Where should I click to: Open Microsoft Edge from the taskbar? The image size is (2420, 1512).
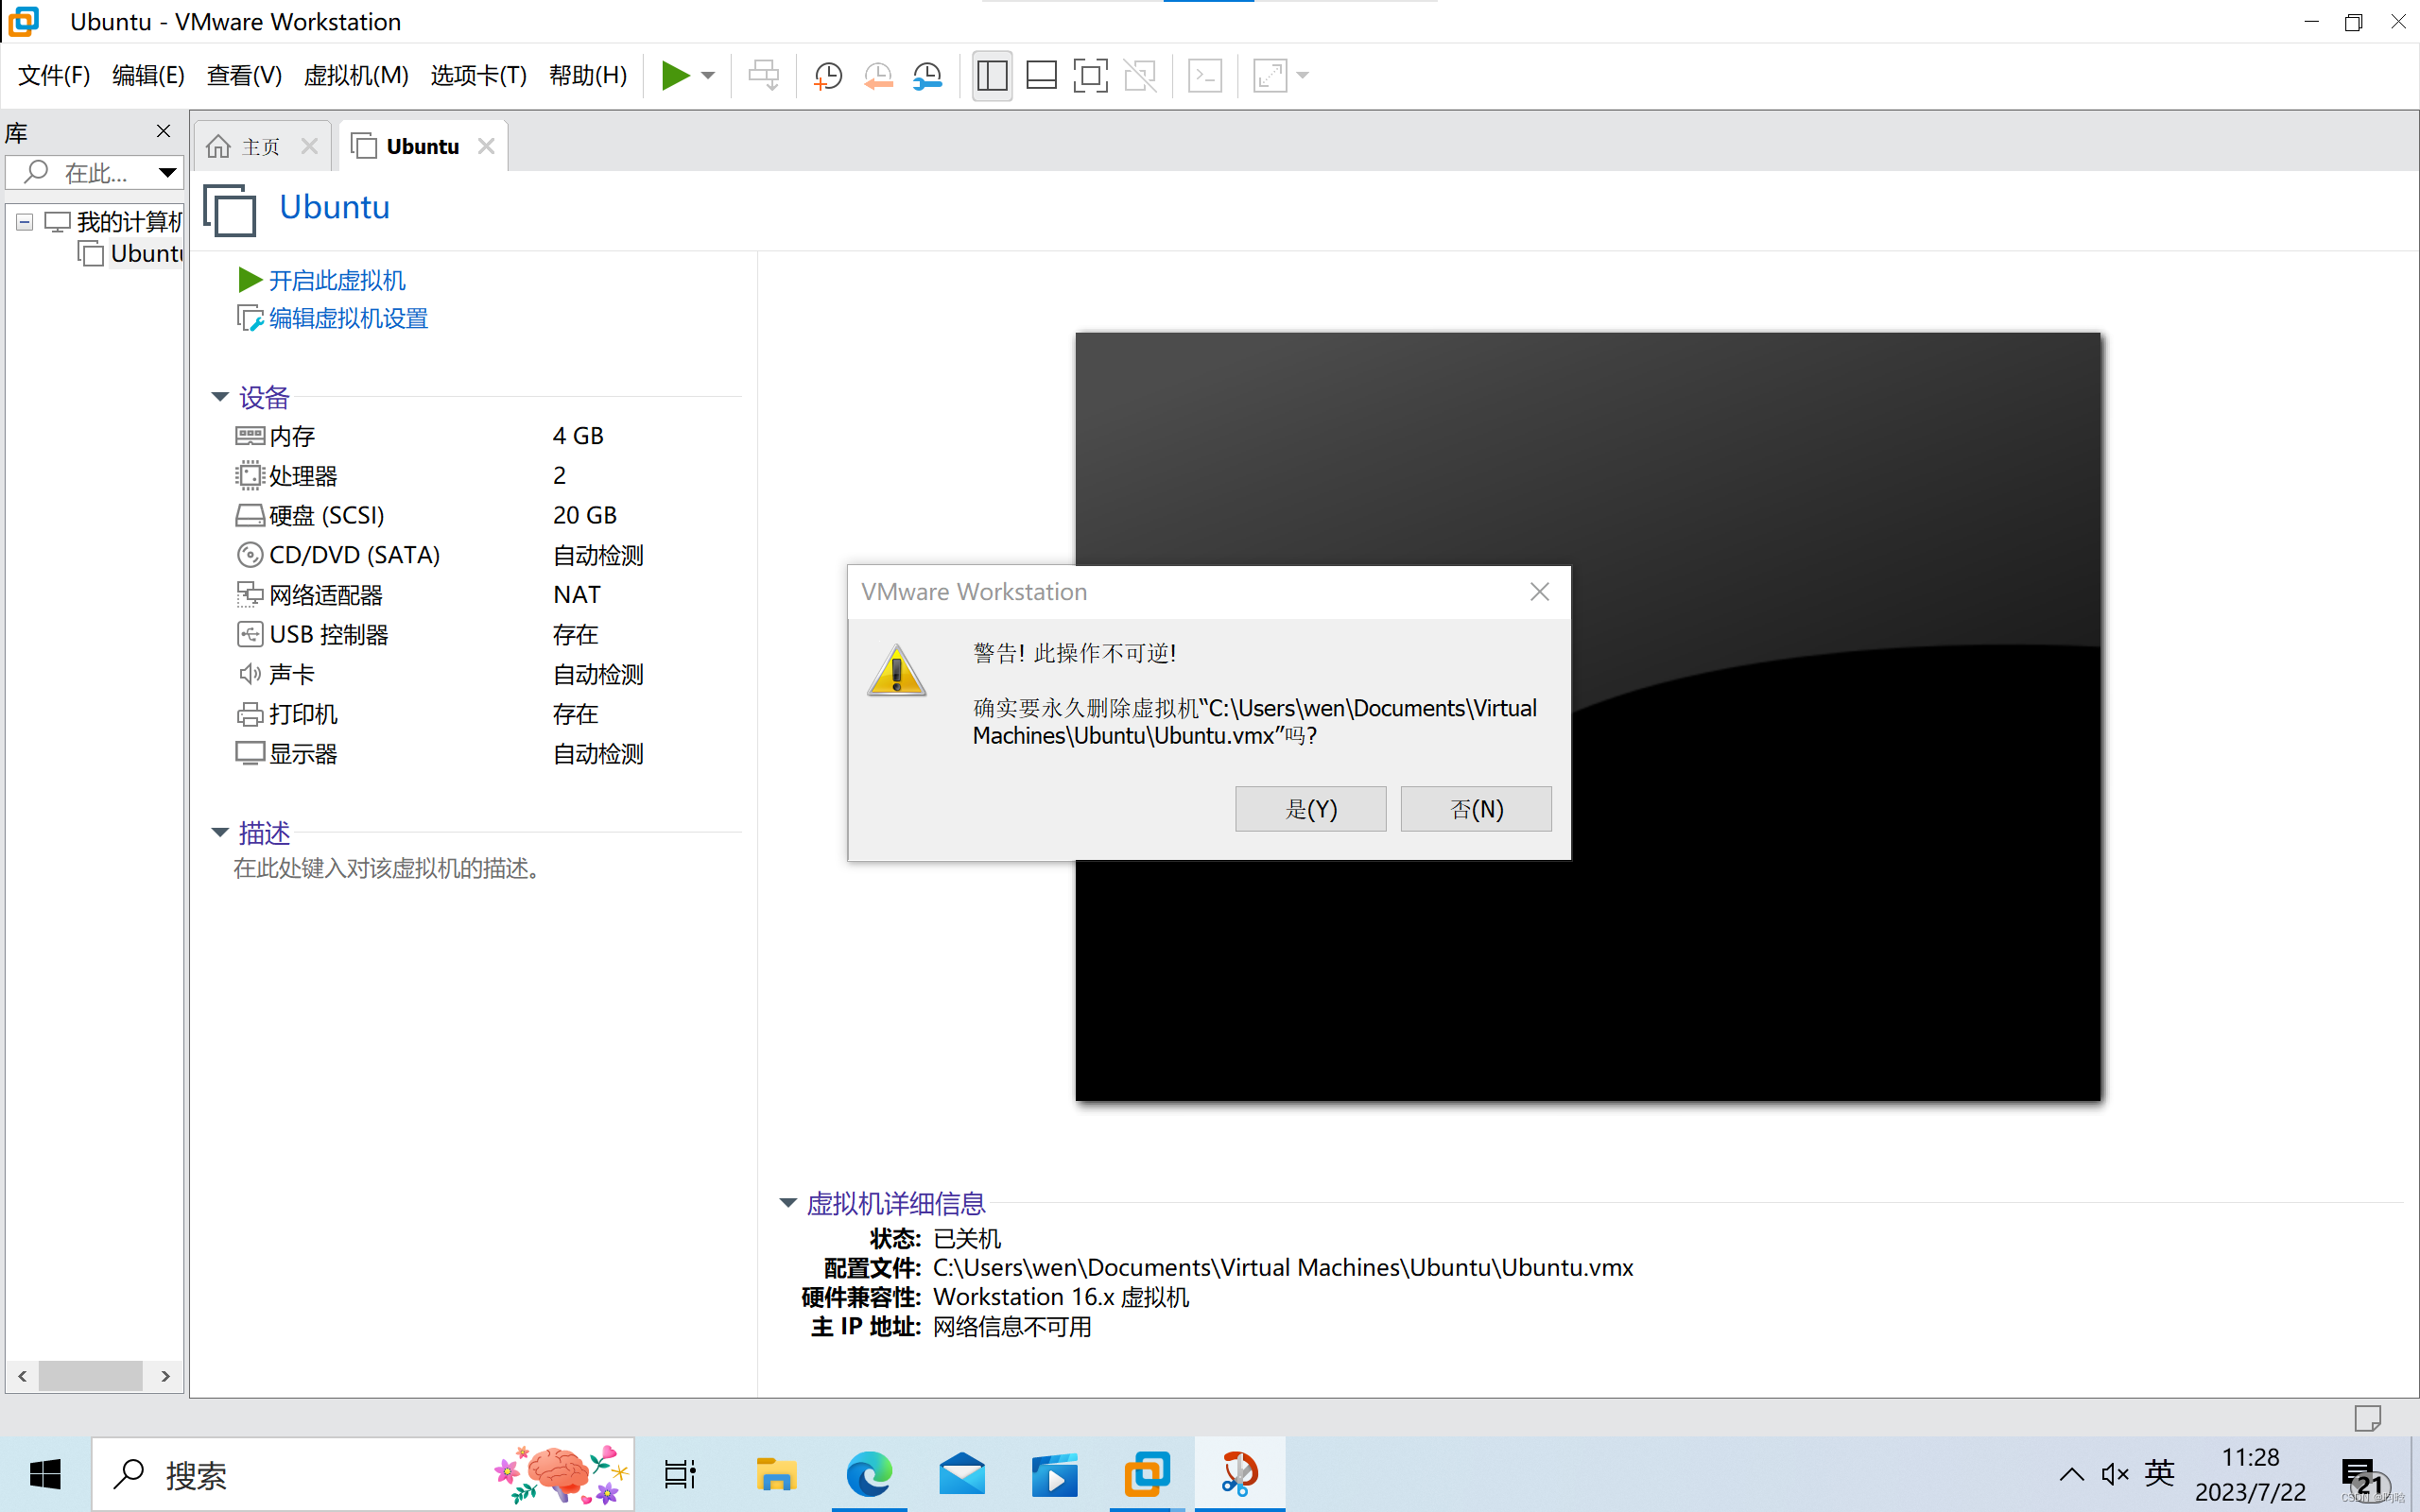pos(869,1474)
